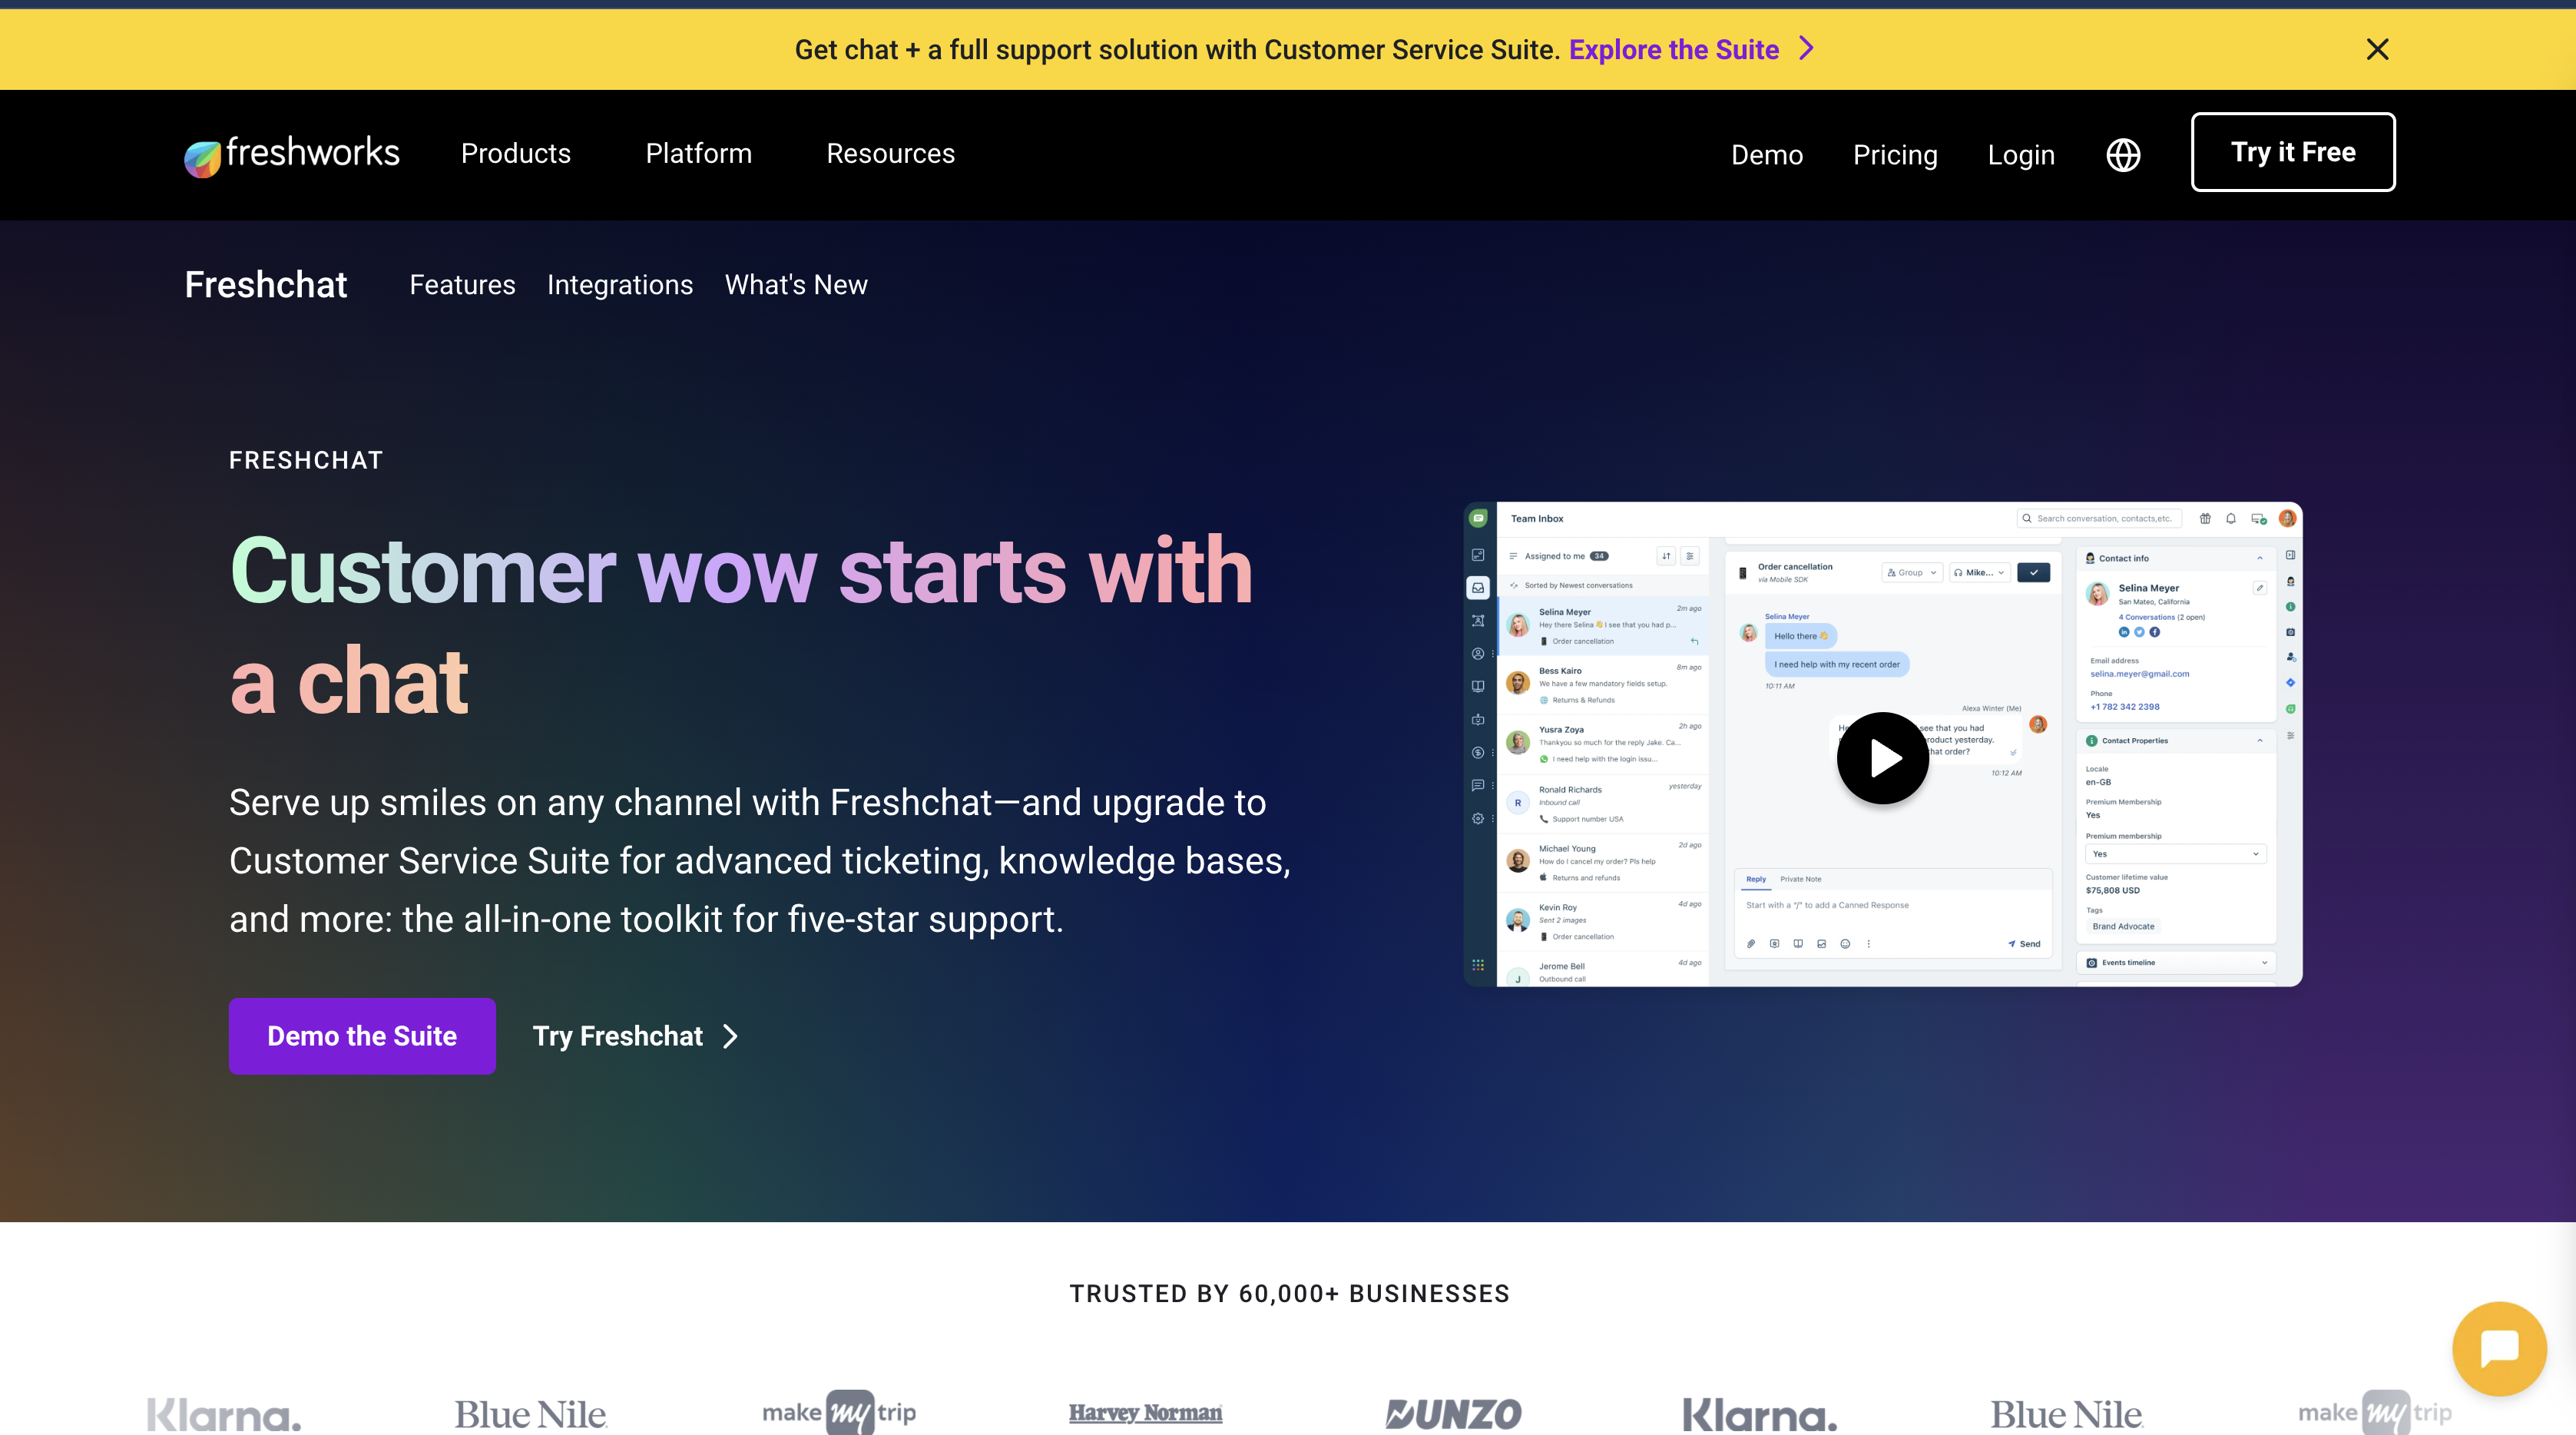Open the globe language selector
This screenshot has width=2576, height=1435.
pos(2123,155)
